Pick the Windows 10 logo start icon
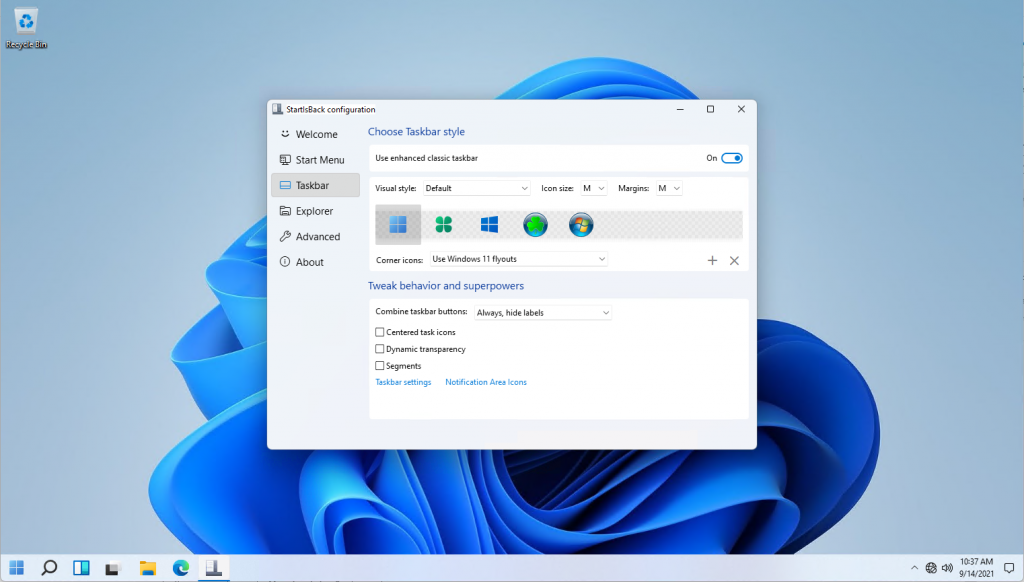 [x=489, y=225]
